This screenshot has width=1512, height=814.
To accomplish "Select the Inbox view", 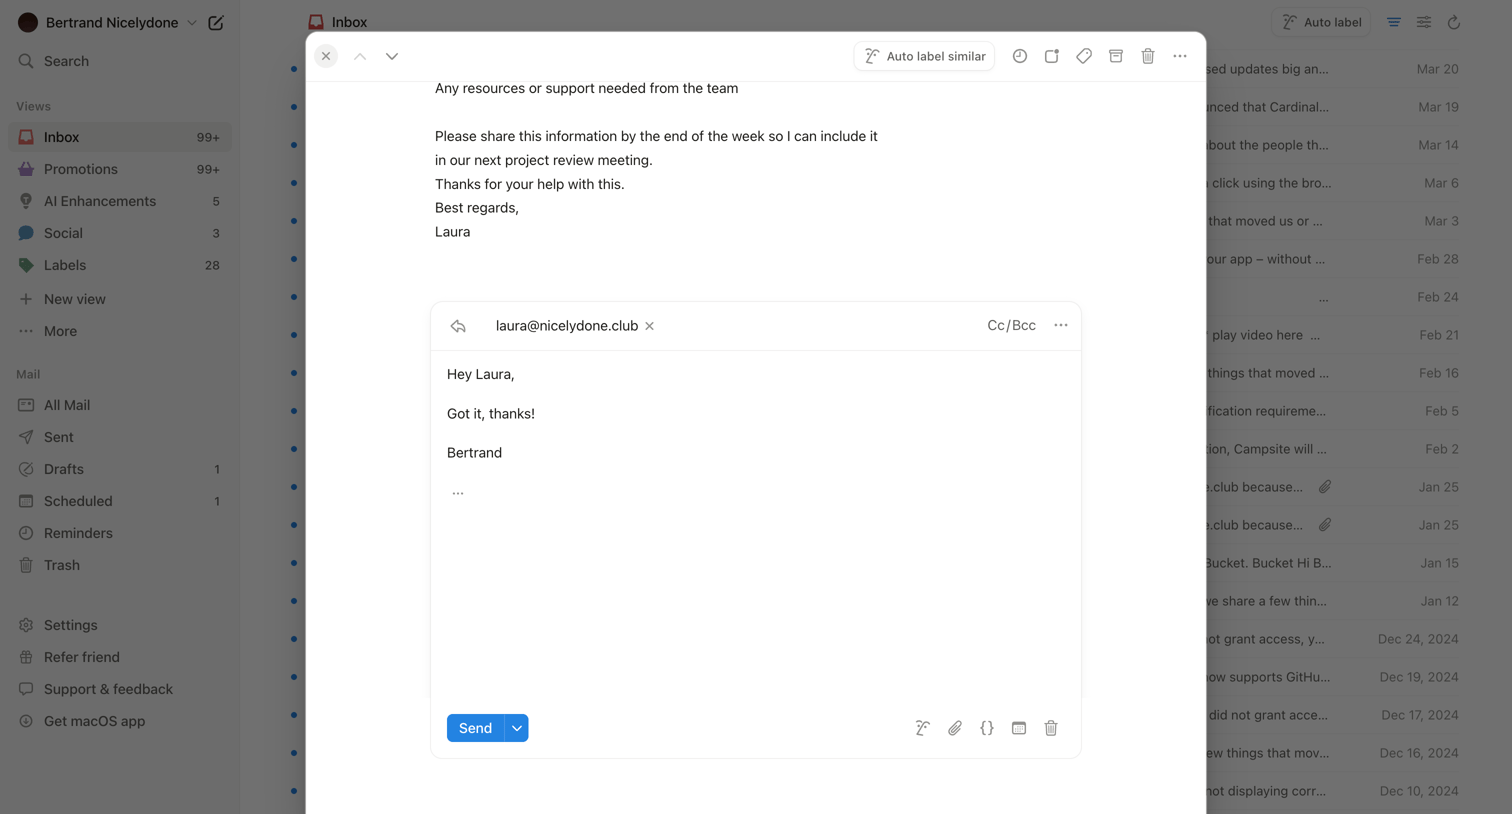I will point(120,137).
